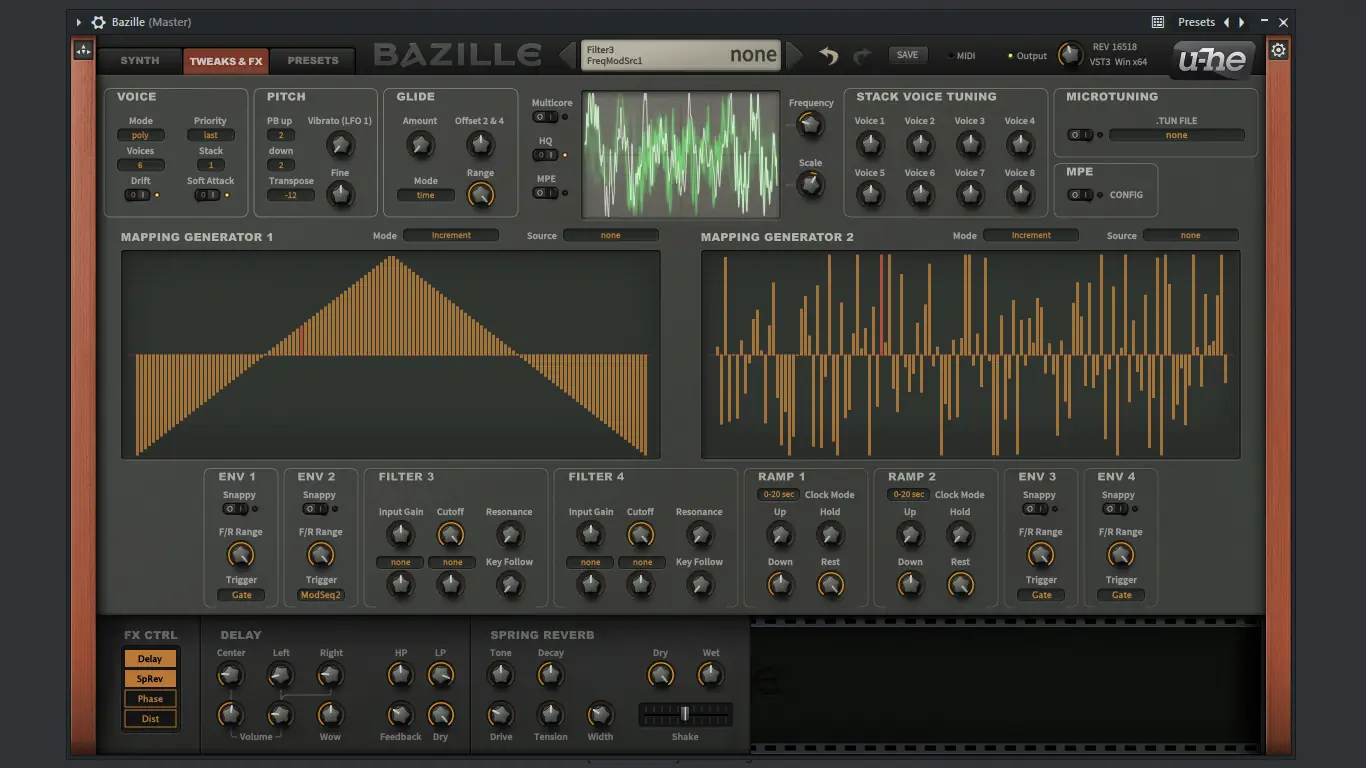1366x768 pixels.
Task: Enable the Multicore switch
Action: 546,117
